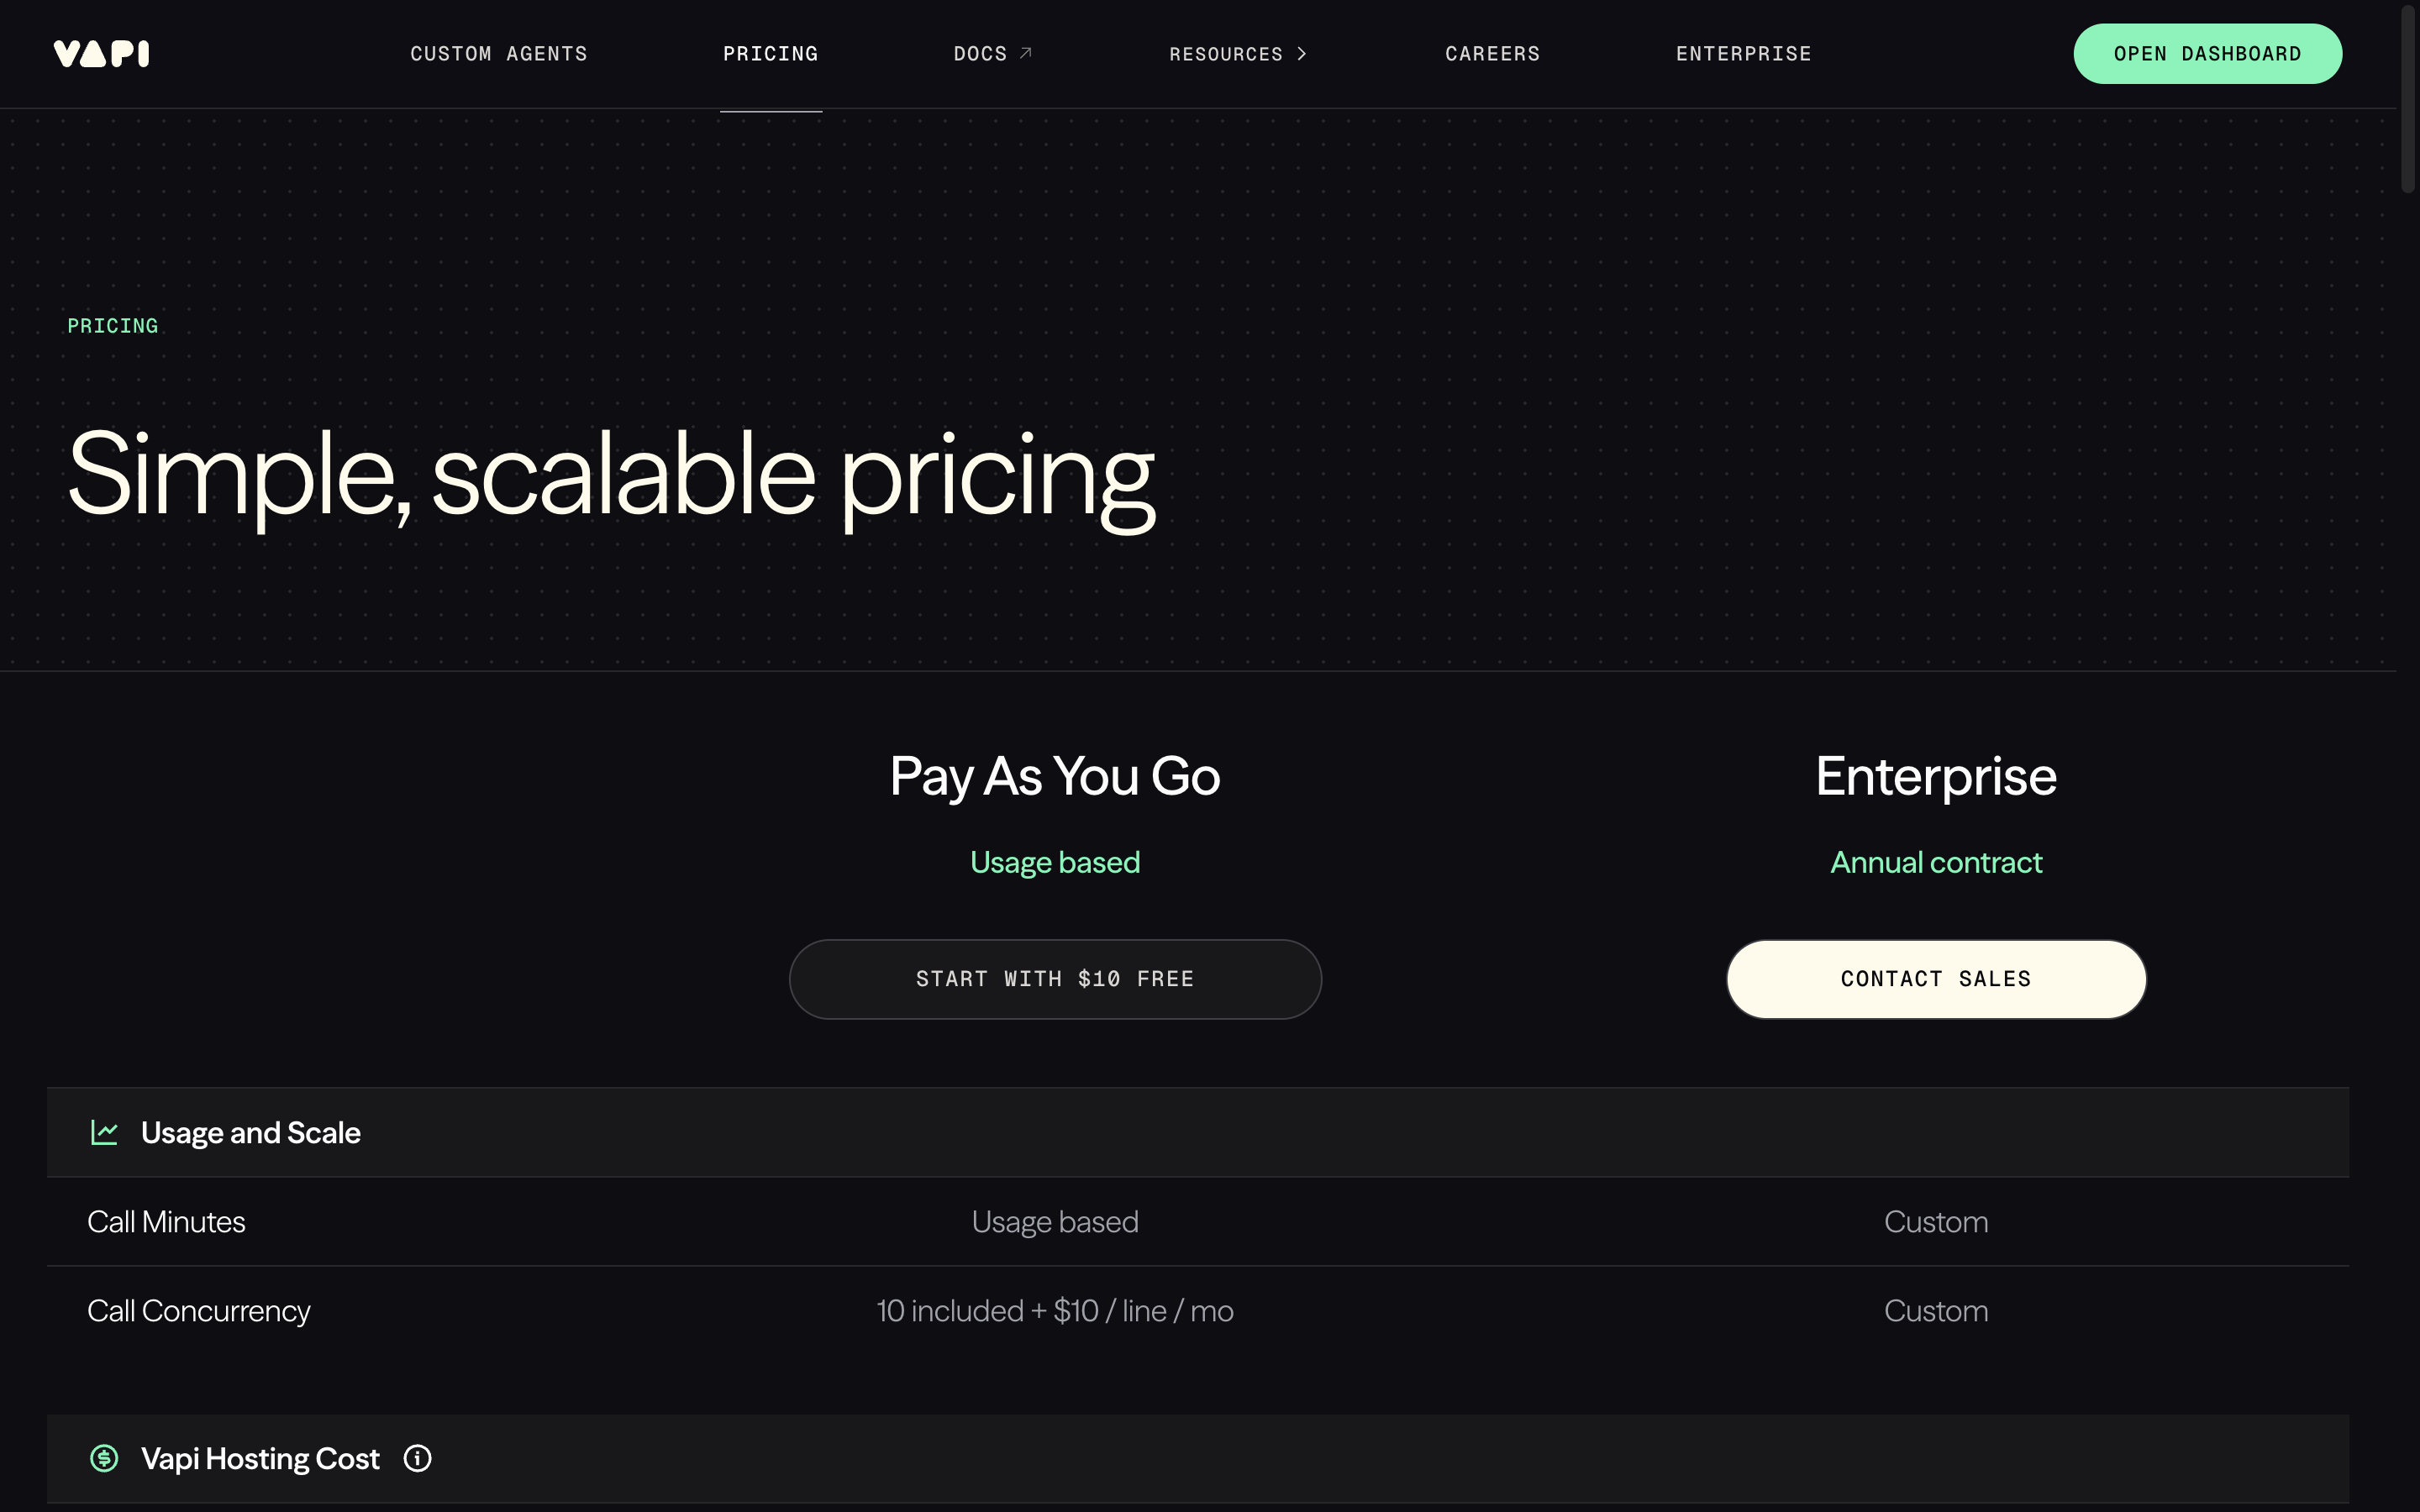Click the Open Dashboard button
The image size is (2420, 1512).
click(x=2207, y=53)
